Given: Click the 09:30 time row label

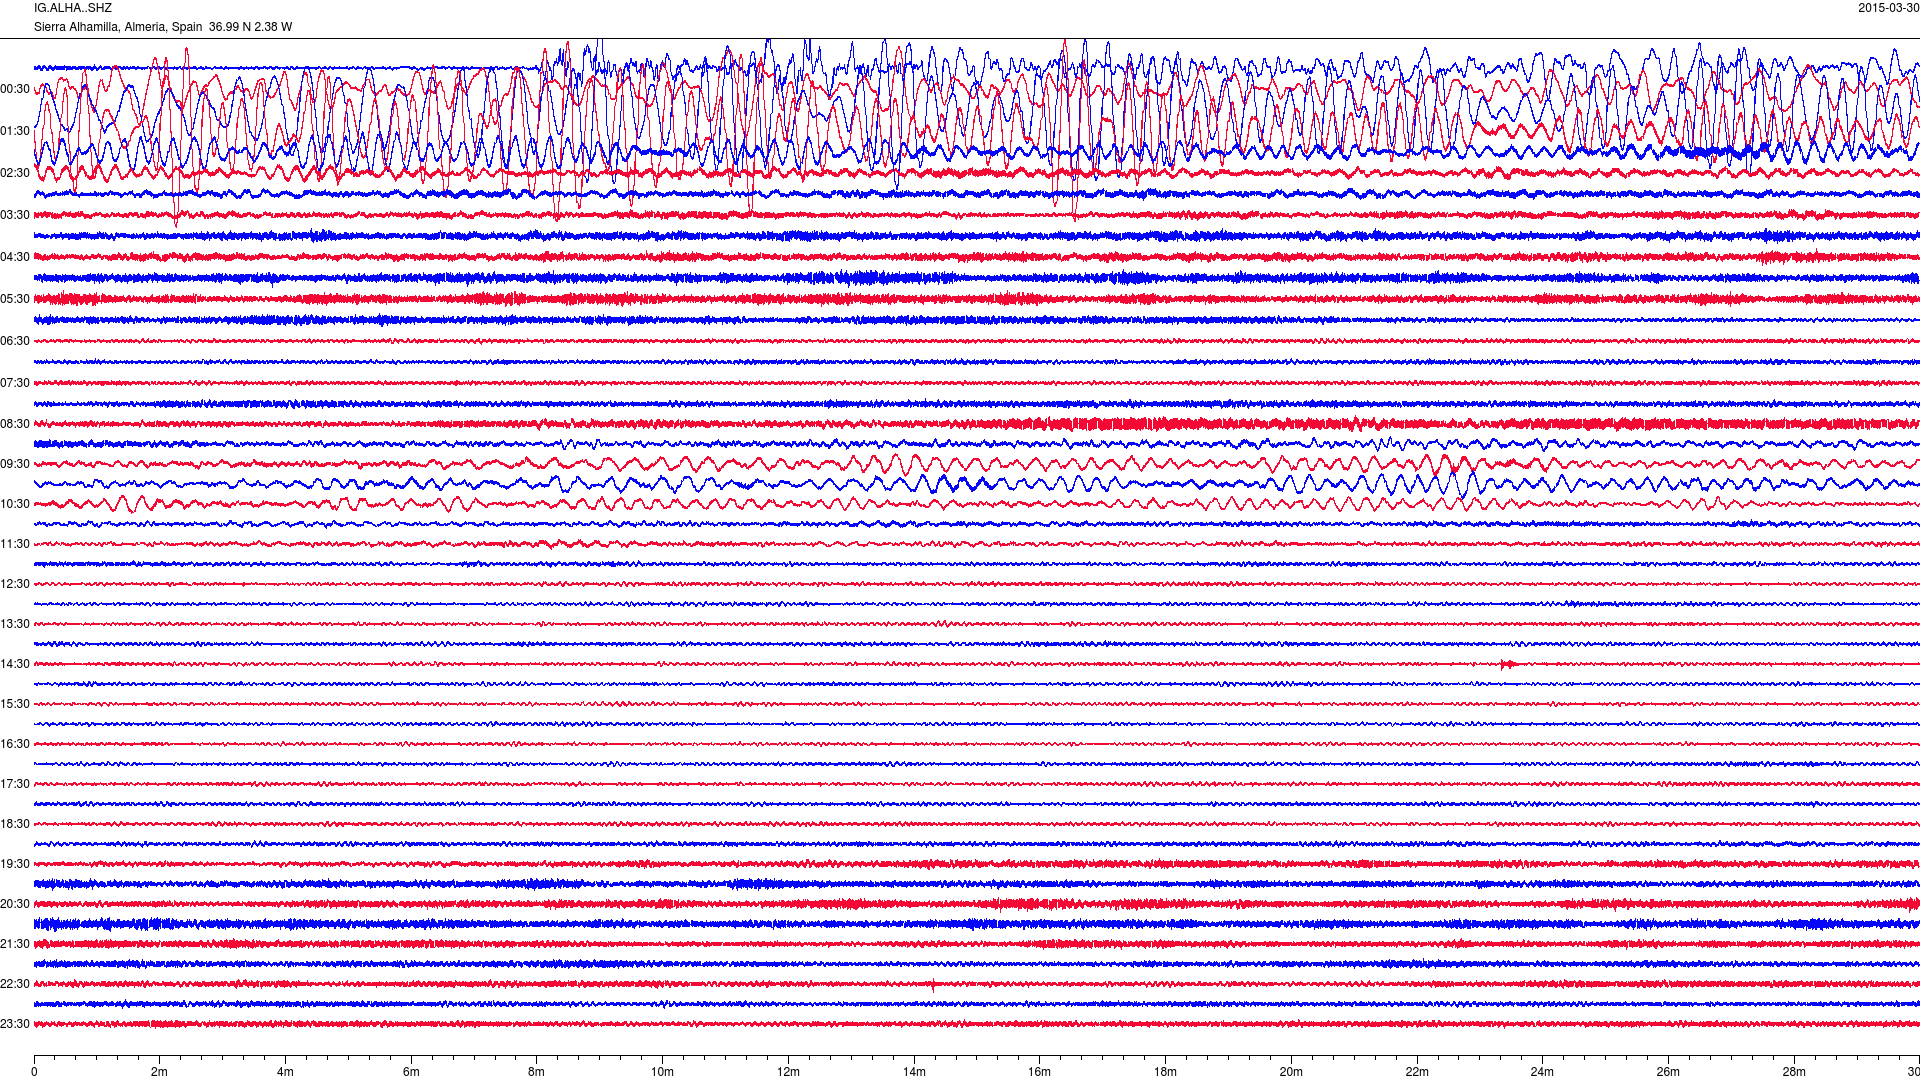Looking at the screenshot, I should coord(15,464).
